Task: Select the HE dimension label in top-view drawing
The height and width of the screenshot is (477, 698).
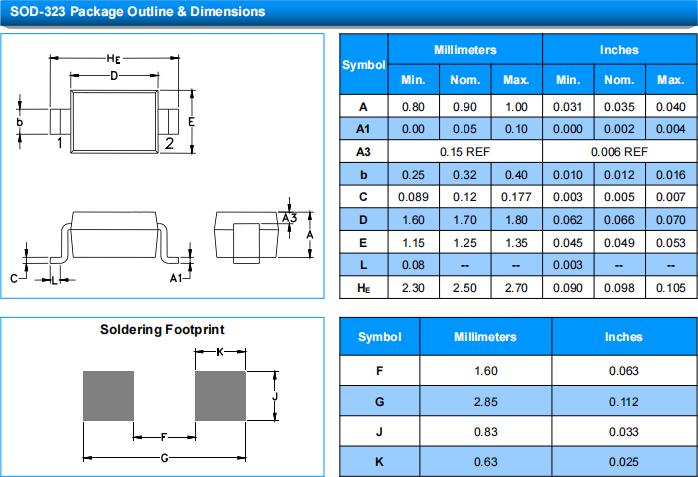Action: pos(113,58)
